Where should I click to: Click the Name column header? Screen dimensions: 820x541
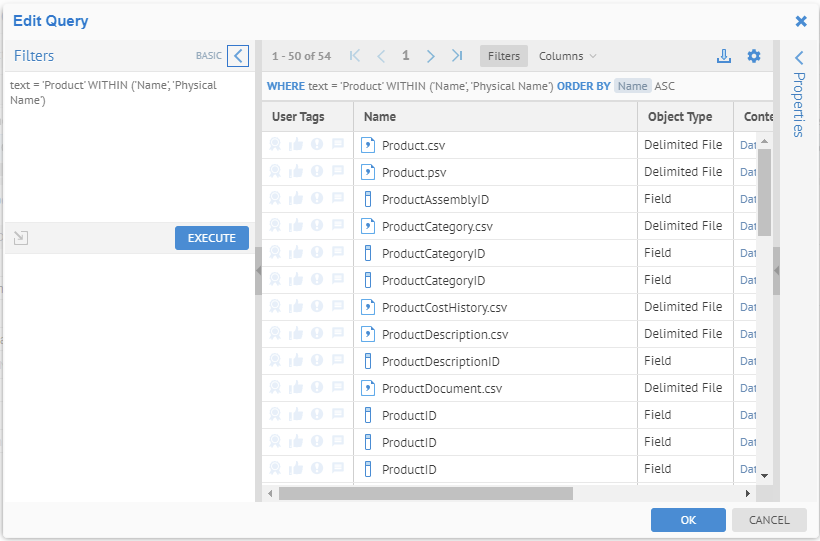380,117
